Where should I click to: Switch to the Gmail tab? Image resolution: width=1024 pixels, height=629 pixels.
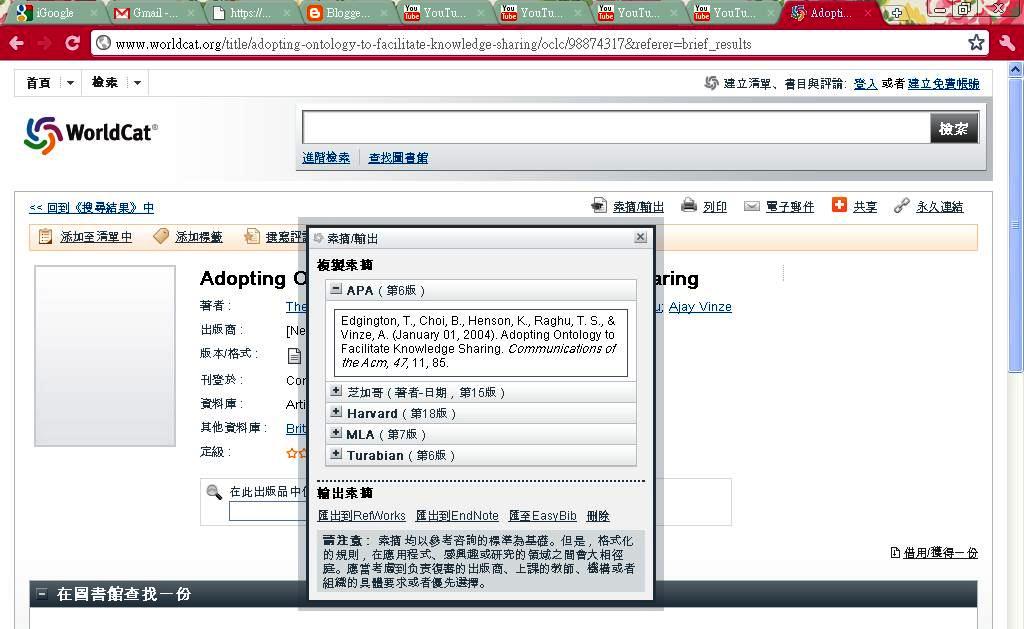(155, 13)
